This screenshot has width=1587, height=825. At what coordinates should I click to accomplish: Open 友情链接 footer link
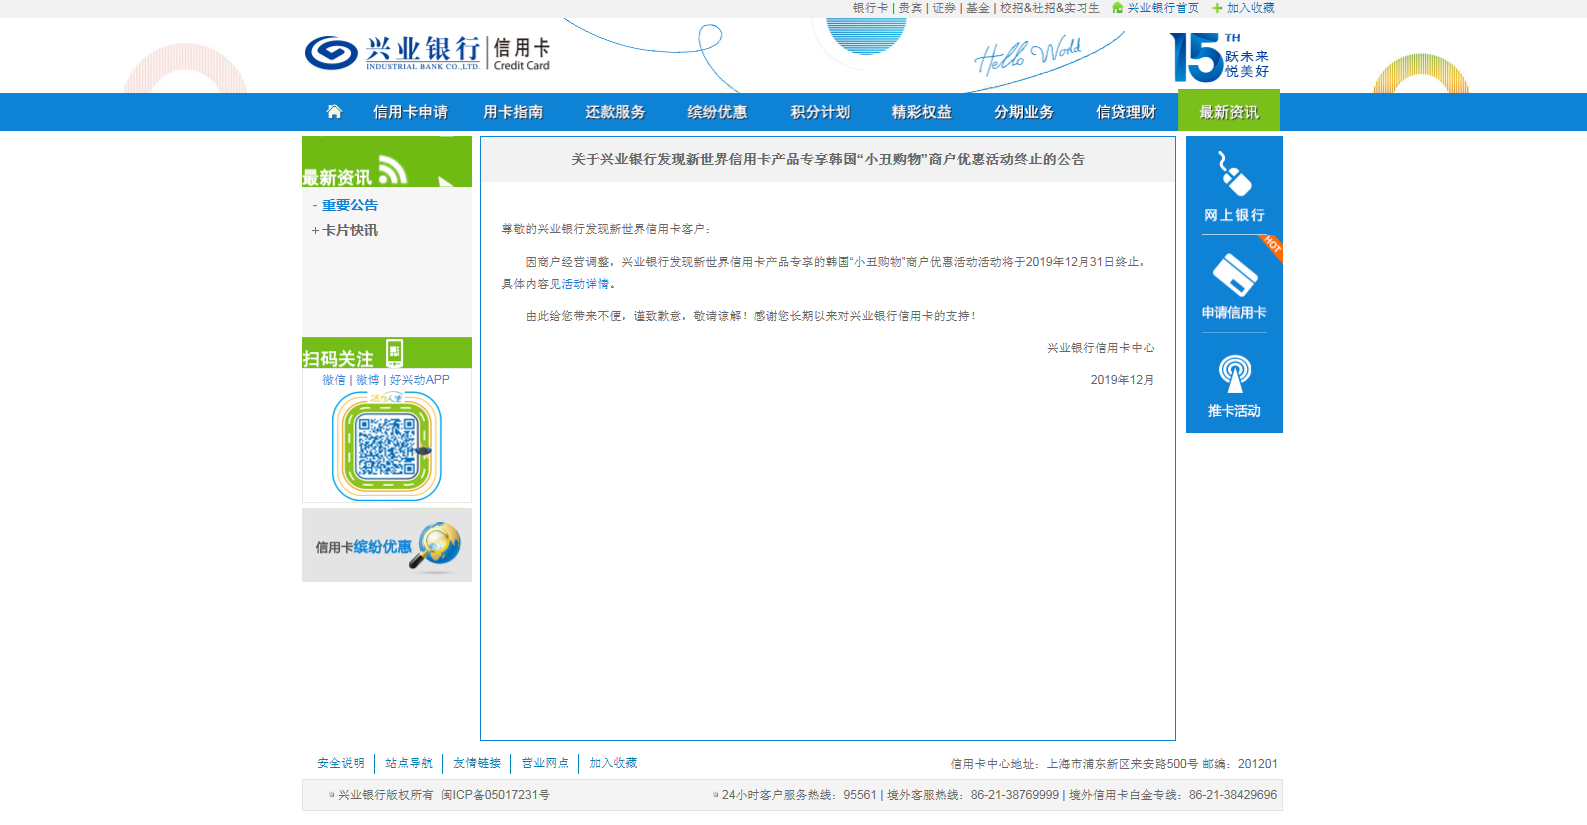click(477, 763)
